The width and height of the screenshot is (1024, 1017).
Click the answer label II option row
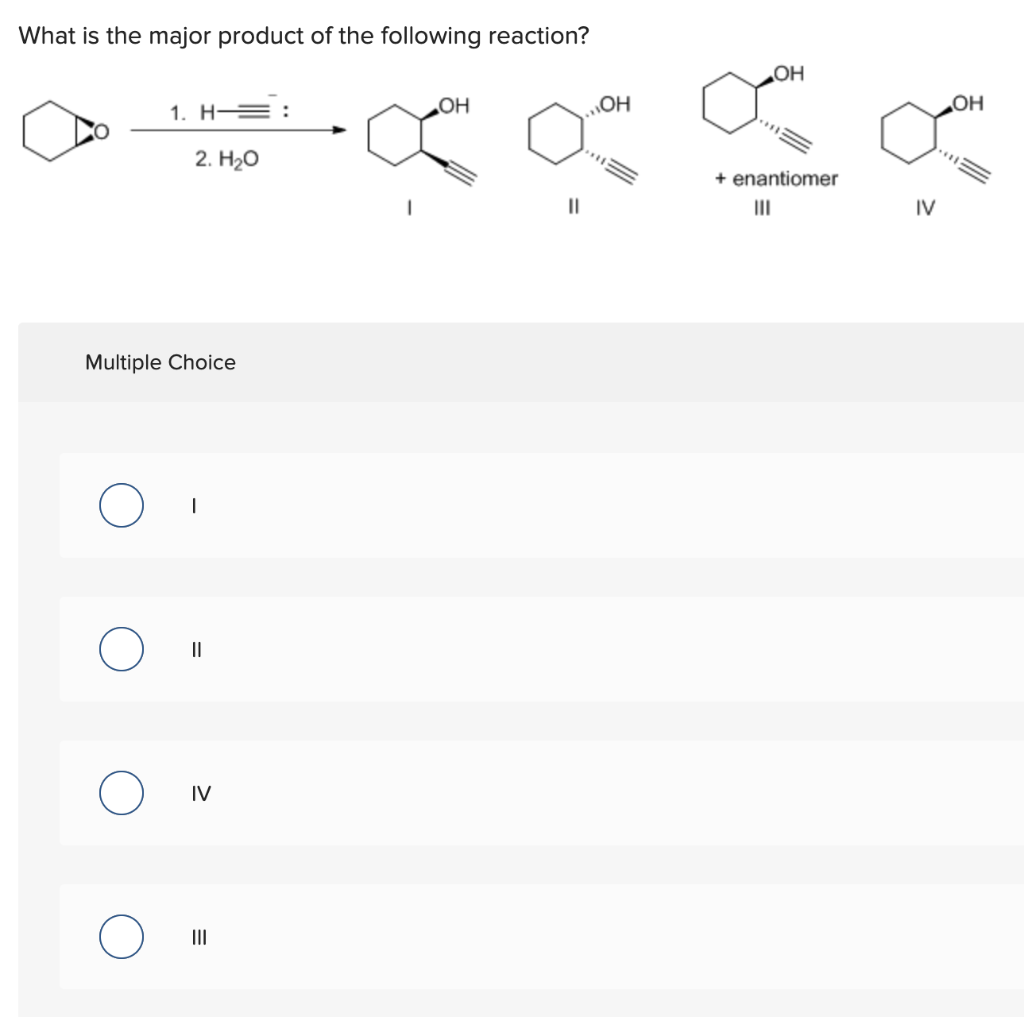click(541, 649)
